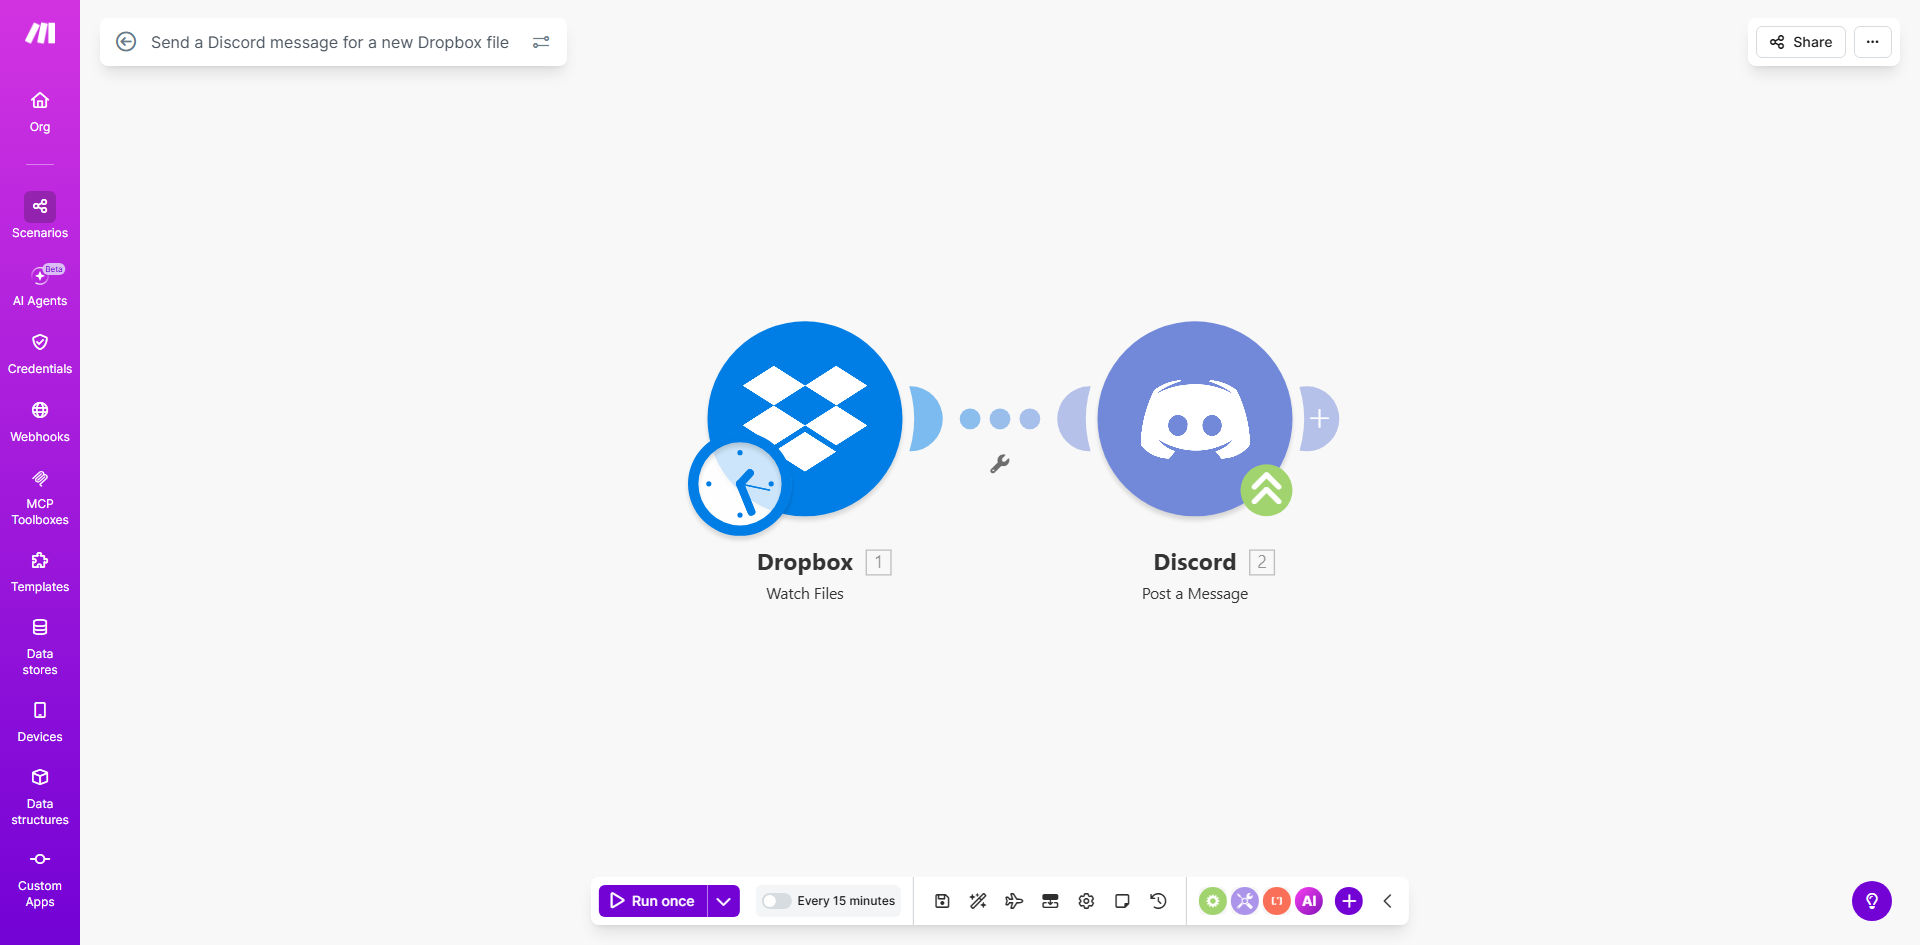Image resolution: width=1920 pixels, height=945 pixels.
Task: Open MCP Toolboxes
Action: (x=40, y=497)
